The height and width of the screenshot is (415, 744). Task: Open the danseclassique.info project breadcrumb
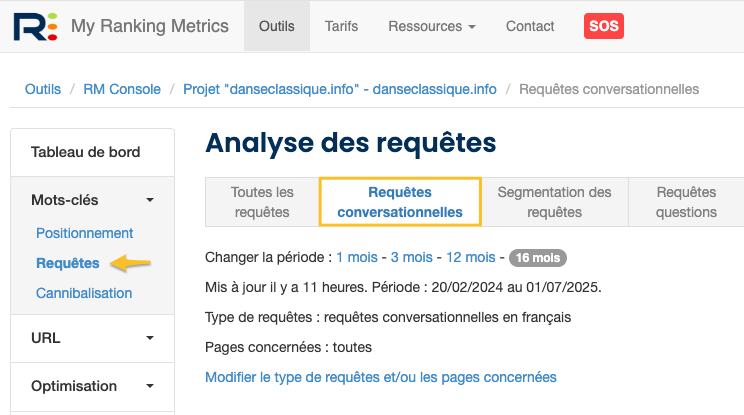[340, 89]
